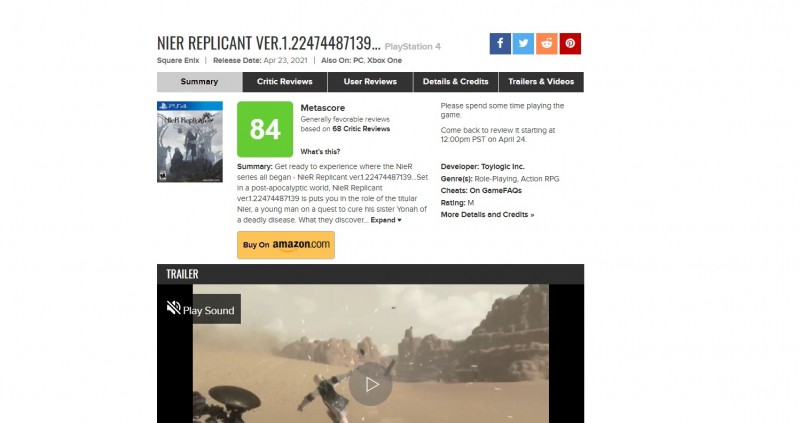Play the trailer with the center play button
This screenshot has height=423, width=800.
371,384
